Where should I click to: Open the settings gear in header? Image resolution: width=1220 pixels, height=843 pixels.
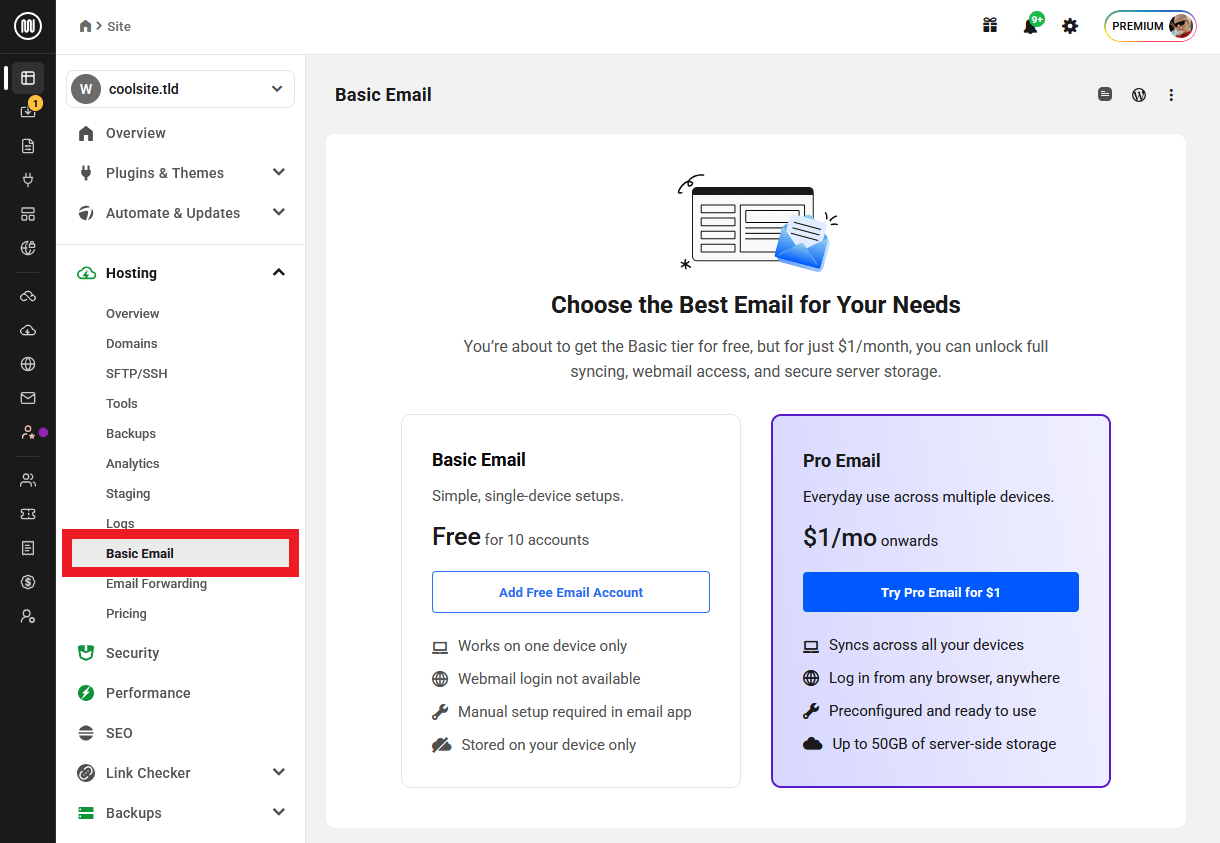point(1070,26)
